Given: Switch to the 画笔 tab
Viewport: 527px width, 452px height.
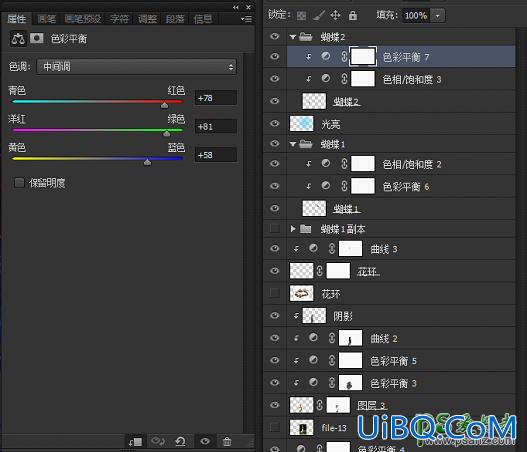Looking at the screenshot, I should pyautogui.click(x=46, y=19).
